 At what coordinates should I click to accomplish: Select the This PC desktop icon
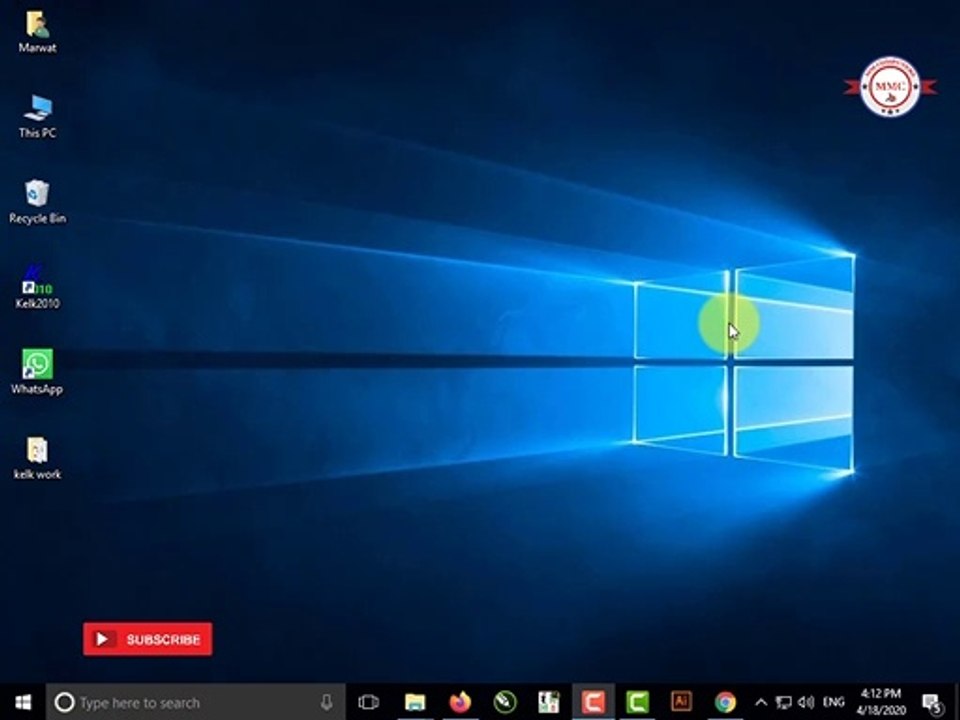coord(37,116)
